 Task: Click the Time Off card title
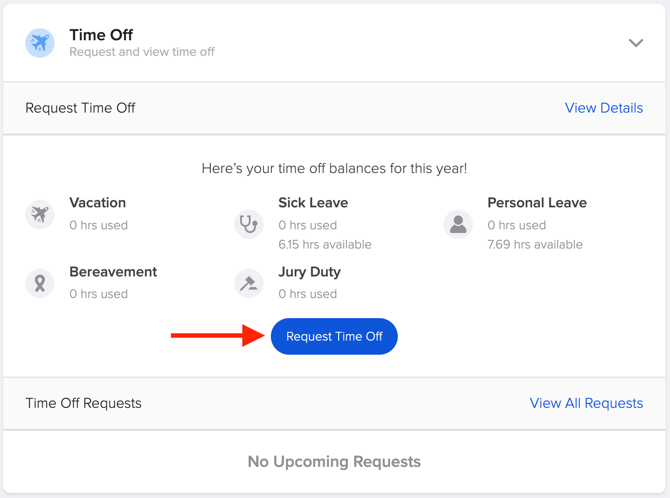[x=101, y=35]
